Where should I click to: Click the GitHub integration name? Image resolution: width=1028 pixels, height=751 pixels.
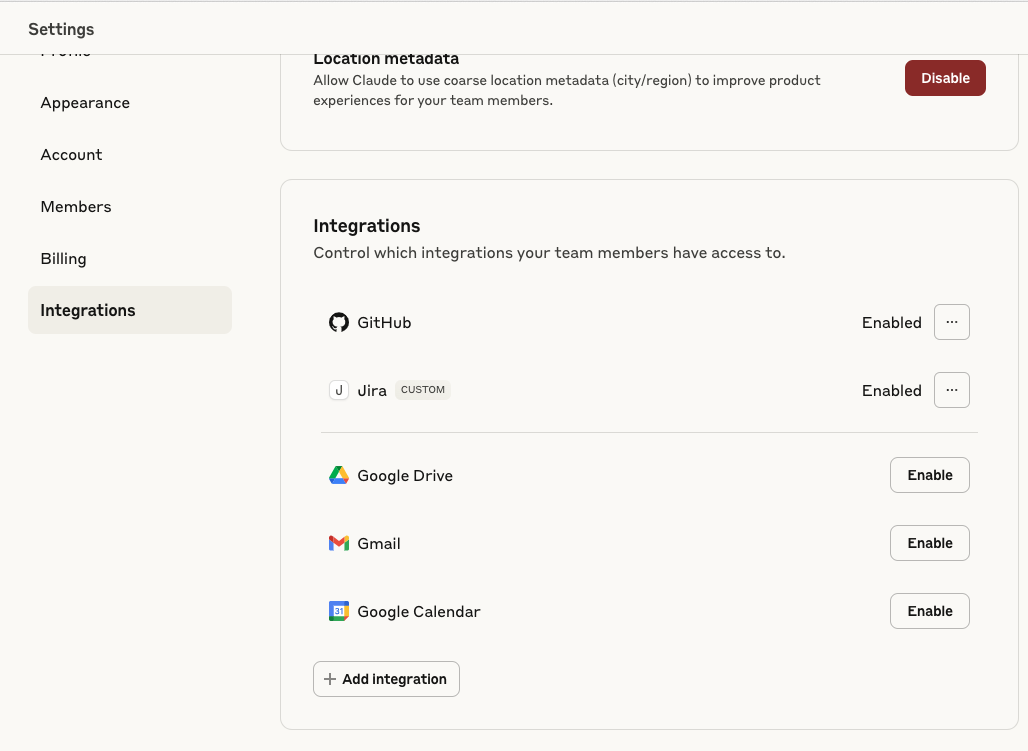384,323
